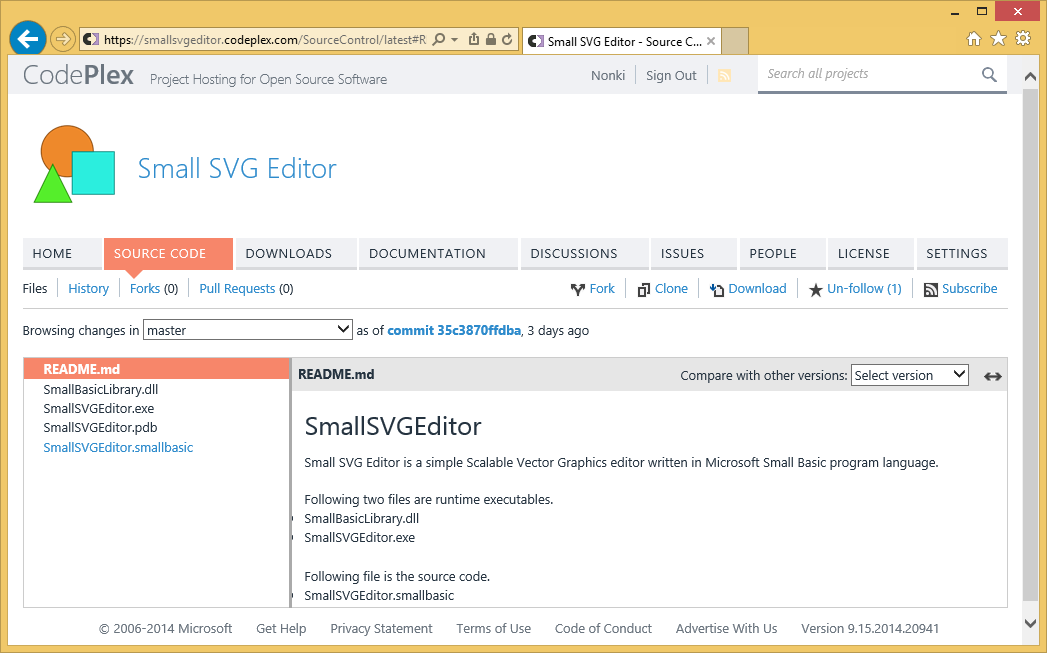
Task: Open SmallSVGEditor.smallbasic in file list
Action: tap(118, 447)
